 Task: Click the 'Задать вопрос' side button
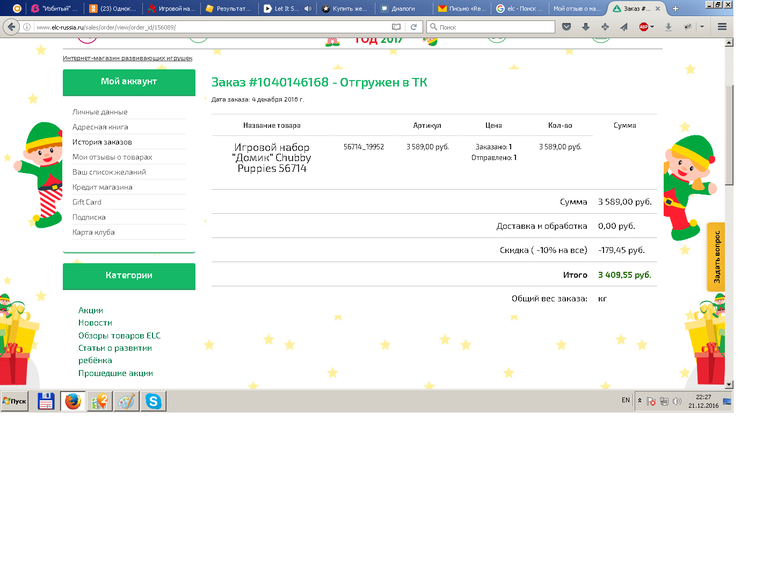pos(716,257)
